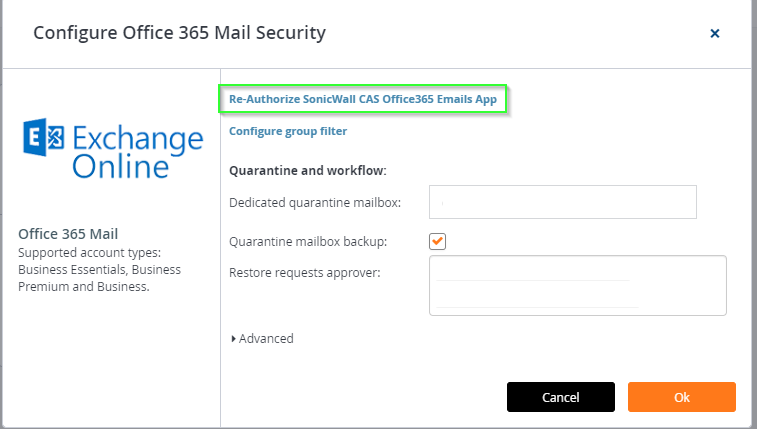Open the Configure group filter link
This screenshot has width=757, height=429.
point(288,131)
